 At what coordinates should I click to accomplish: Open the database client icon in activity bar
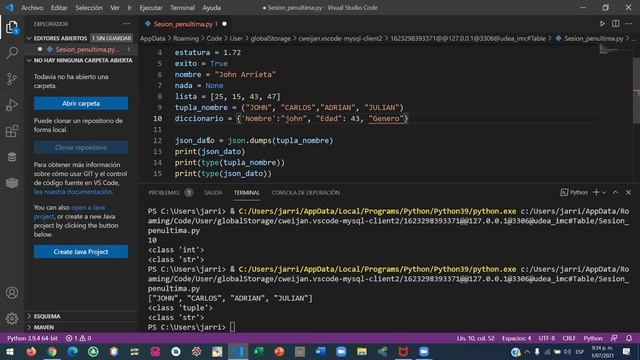12,157
